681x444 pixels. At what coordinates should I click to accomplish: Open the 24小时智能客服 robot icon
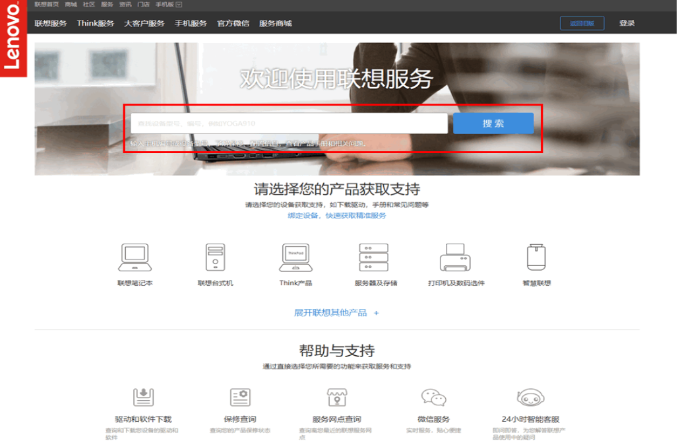coord(529,397)
